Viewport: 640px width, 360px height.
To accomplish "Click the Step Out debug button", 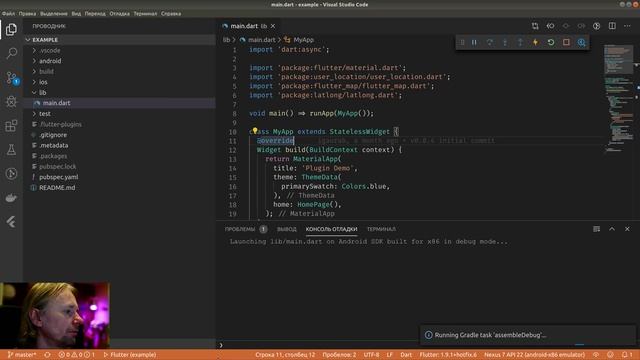I will pos(520,42).
